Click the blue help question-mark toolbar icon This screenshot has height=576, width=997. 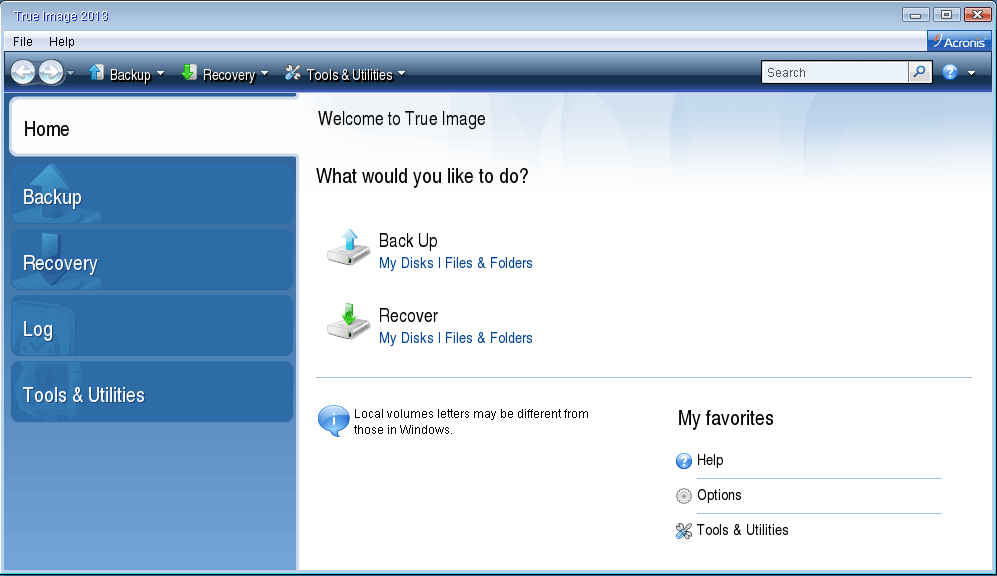(x=950, y=73)
